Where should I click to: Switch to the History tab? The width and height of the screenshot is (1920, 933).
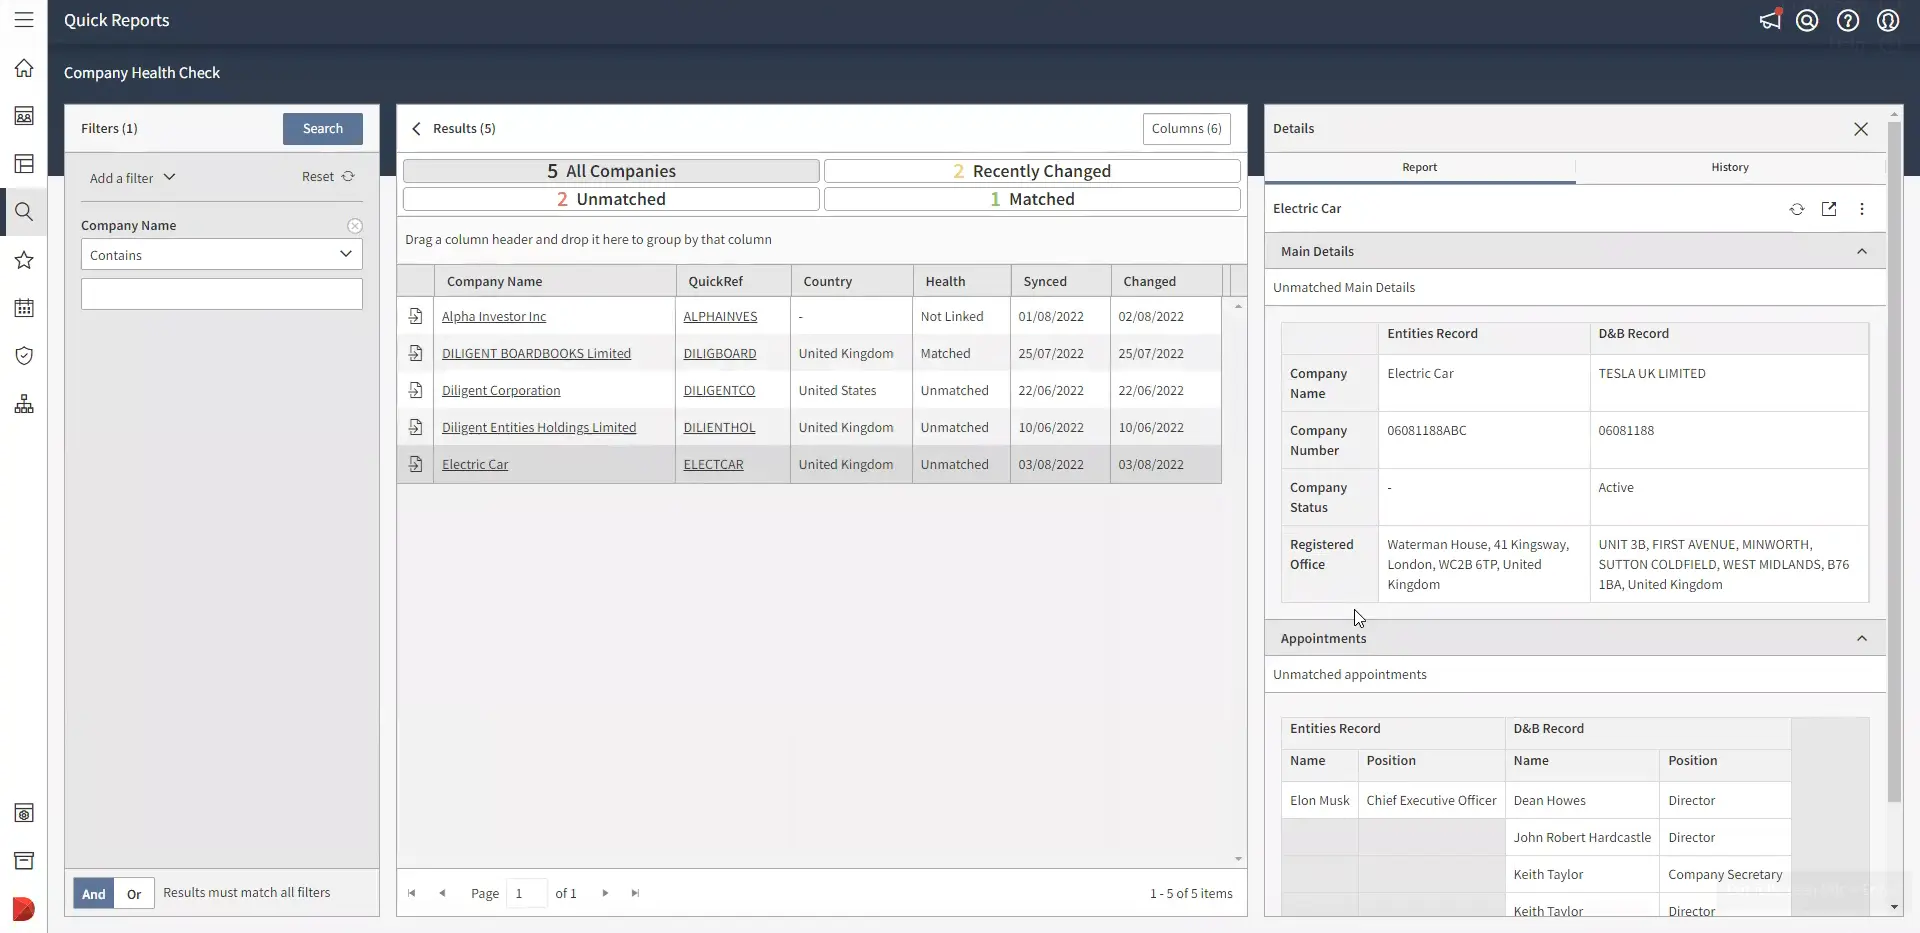[1729, 167]
